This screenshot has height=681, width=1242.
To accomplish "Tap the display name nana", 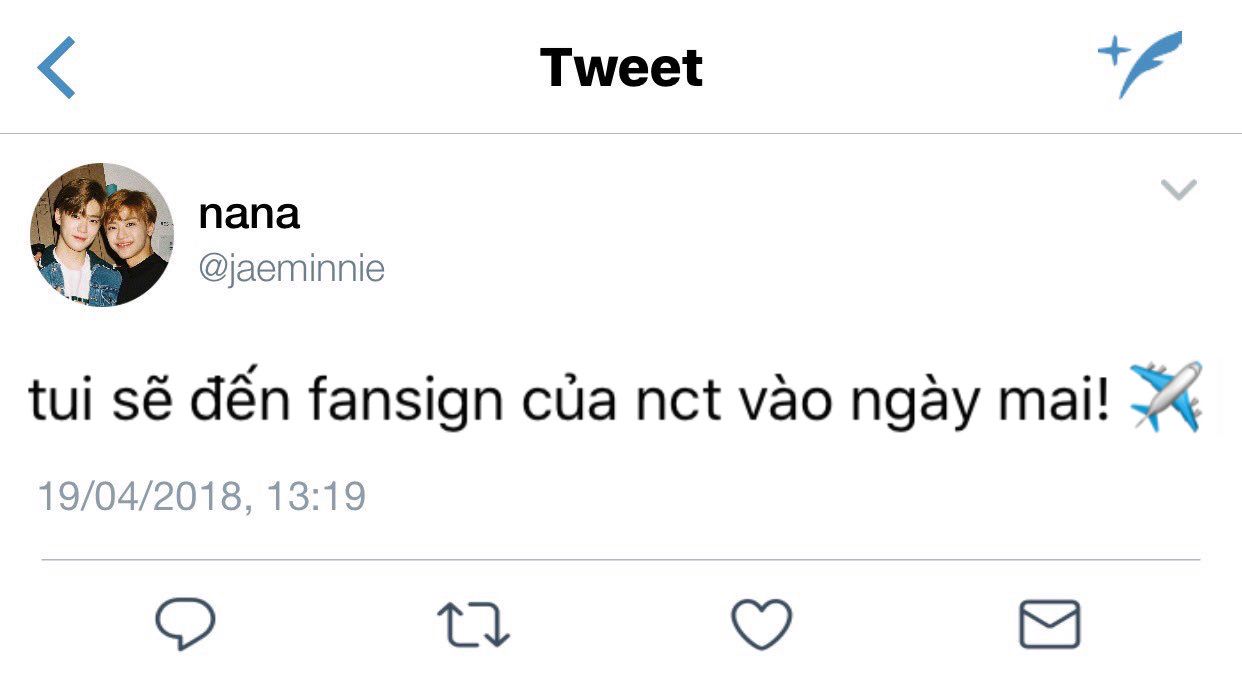I will [x=249, y=213].
